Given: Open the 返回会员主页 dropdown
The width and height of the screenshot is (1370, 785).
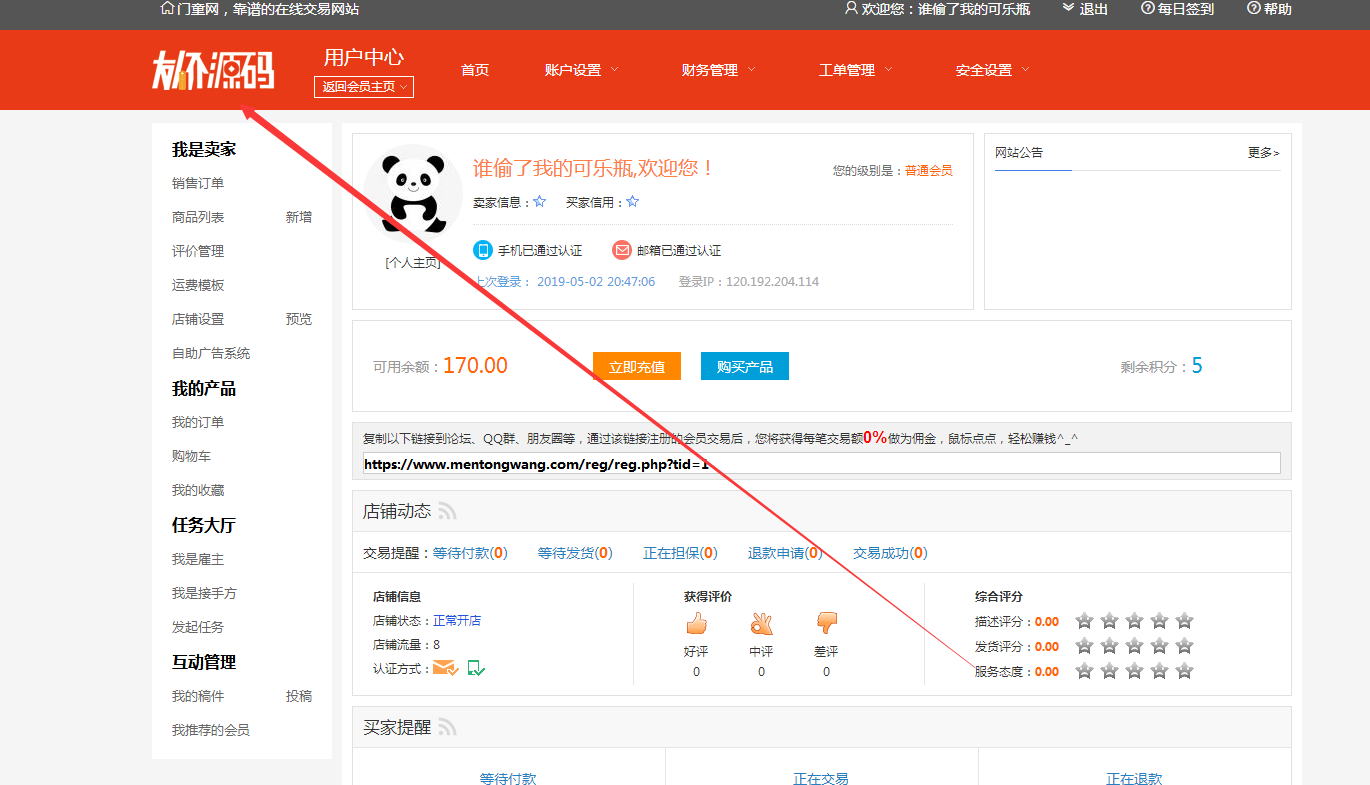Looking at the screenshot, I should [363, 87].
